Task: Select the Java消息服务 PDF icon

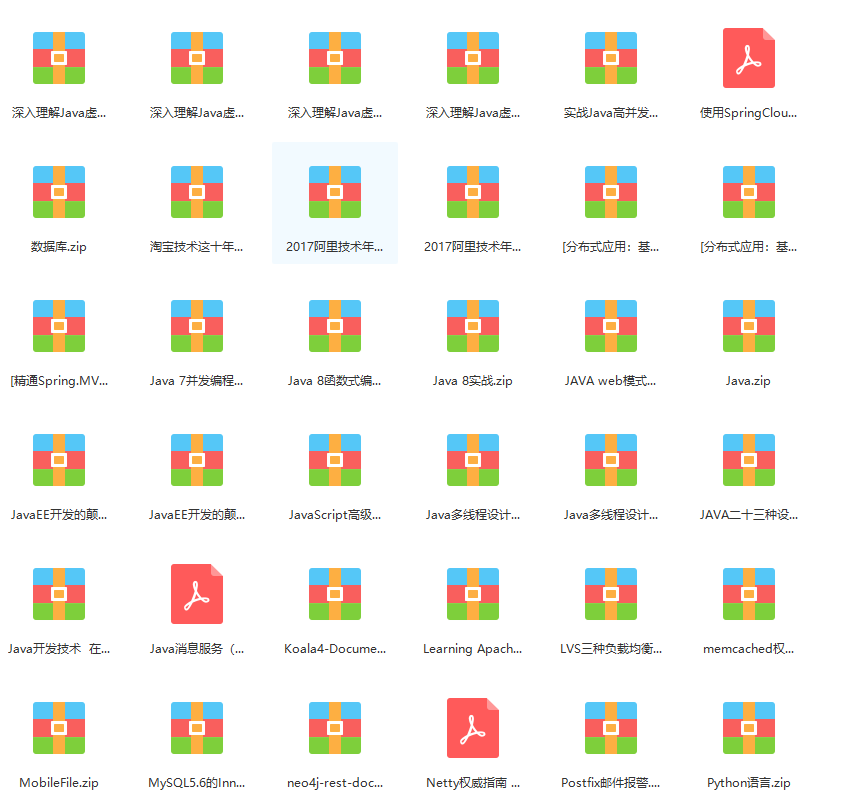Action: click(x=197, y=594)
